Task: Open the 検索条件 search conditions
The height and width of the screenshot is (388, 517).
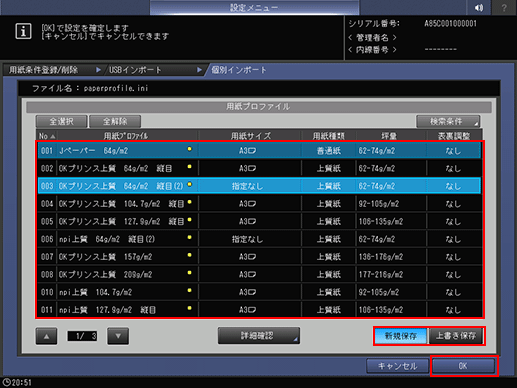Action: tap(448, 121)
